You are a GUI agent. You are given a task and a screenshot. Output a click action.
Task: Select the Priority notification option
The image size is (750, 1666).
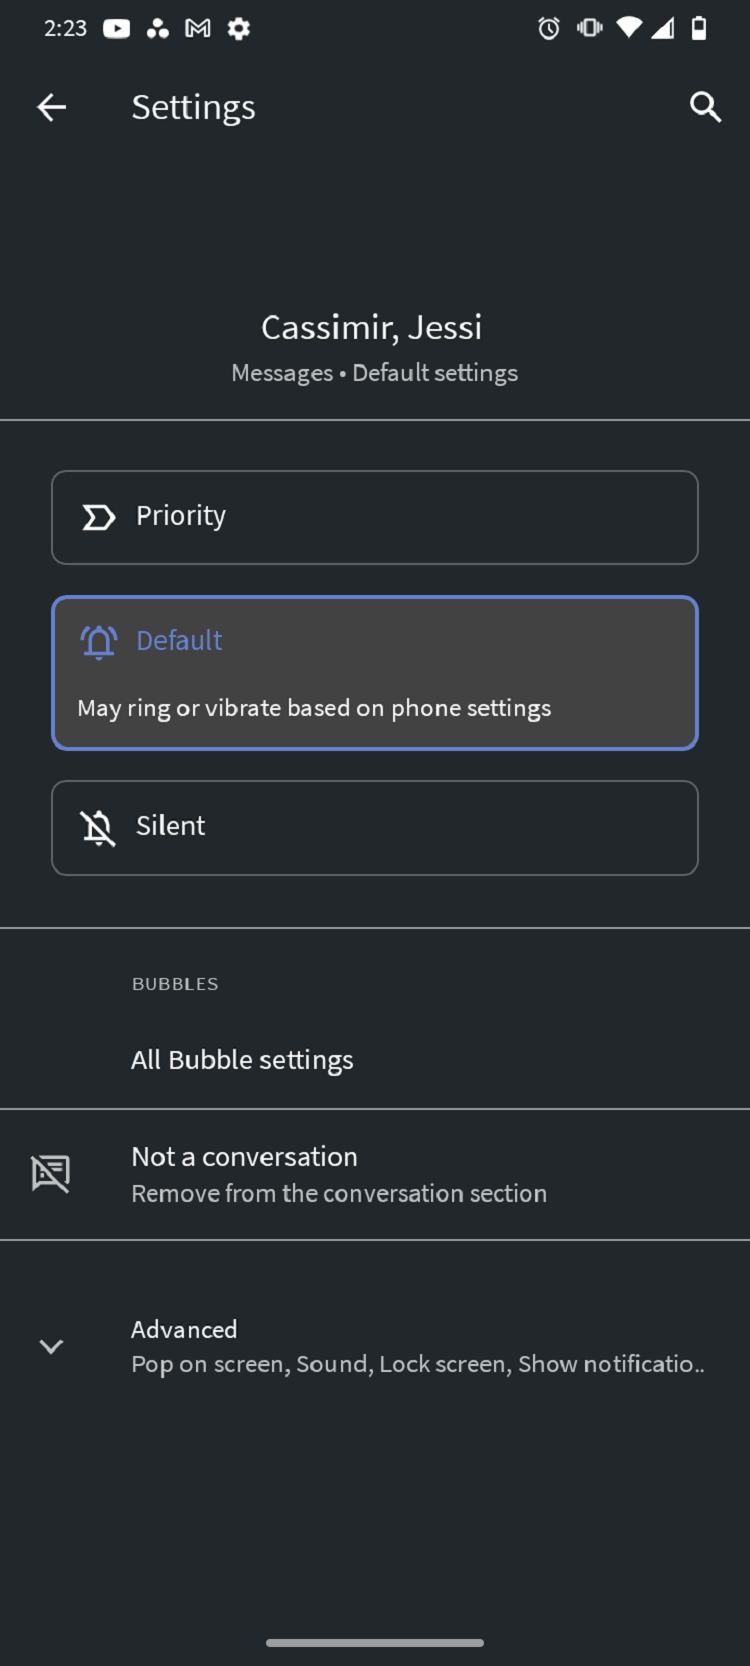tap(374, 517)
